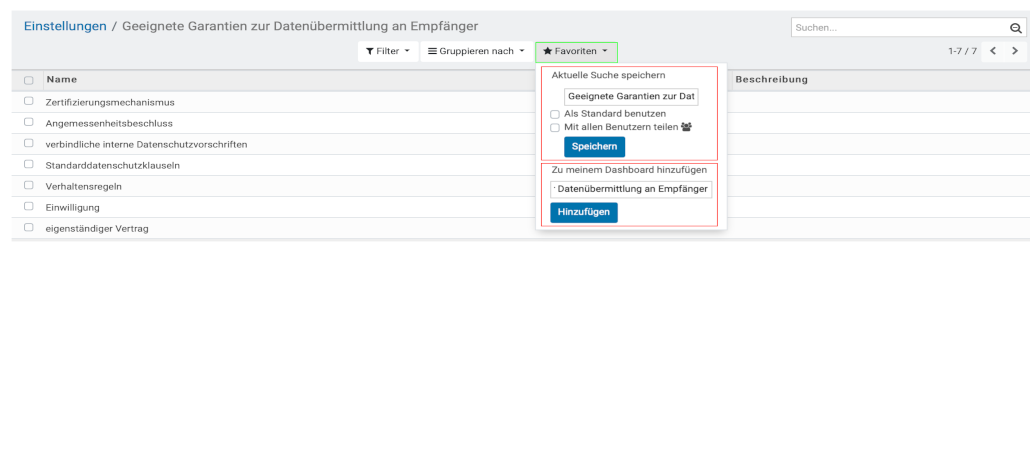Collapse the Favoriten dropdown
The height and width of the screenshot is (461, 1030).
click(x=576, y=51)
